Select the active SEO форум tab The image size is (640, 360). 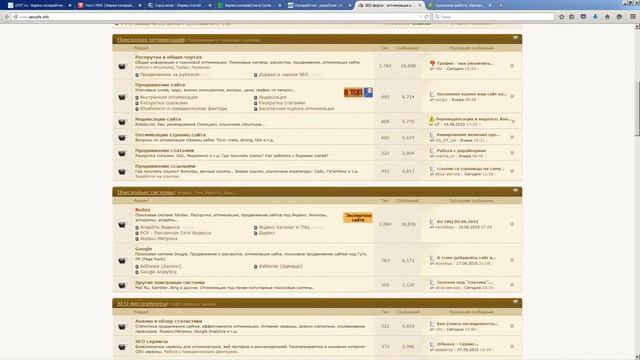pos(389,5)
